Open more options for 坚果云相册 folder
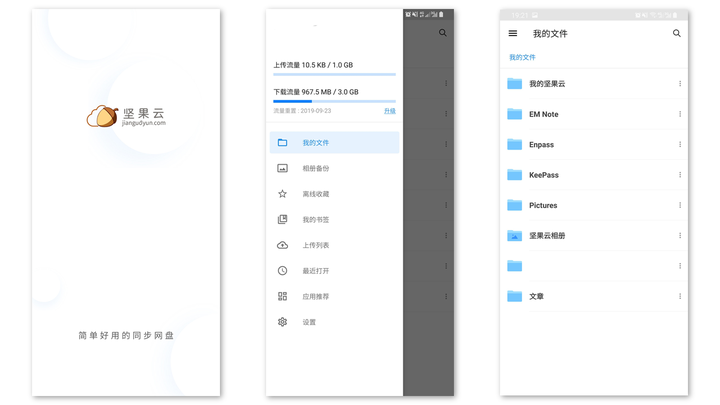Viewport: 720px width, 405px height. tap(680, 236)
